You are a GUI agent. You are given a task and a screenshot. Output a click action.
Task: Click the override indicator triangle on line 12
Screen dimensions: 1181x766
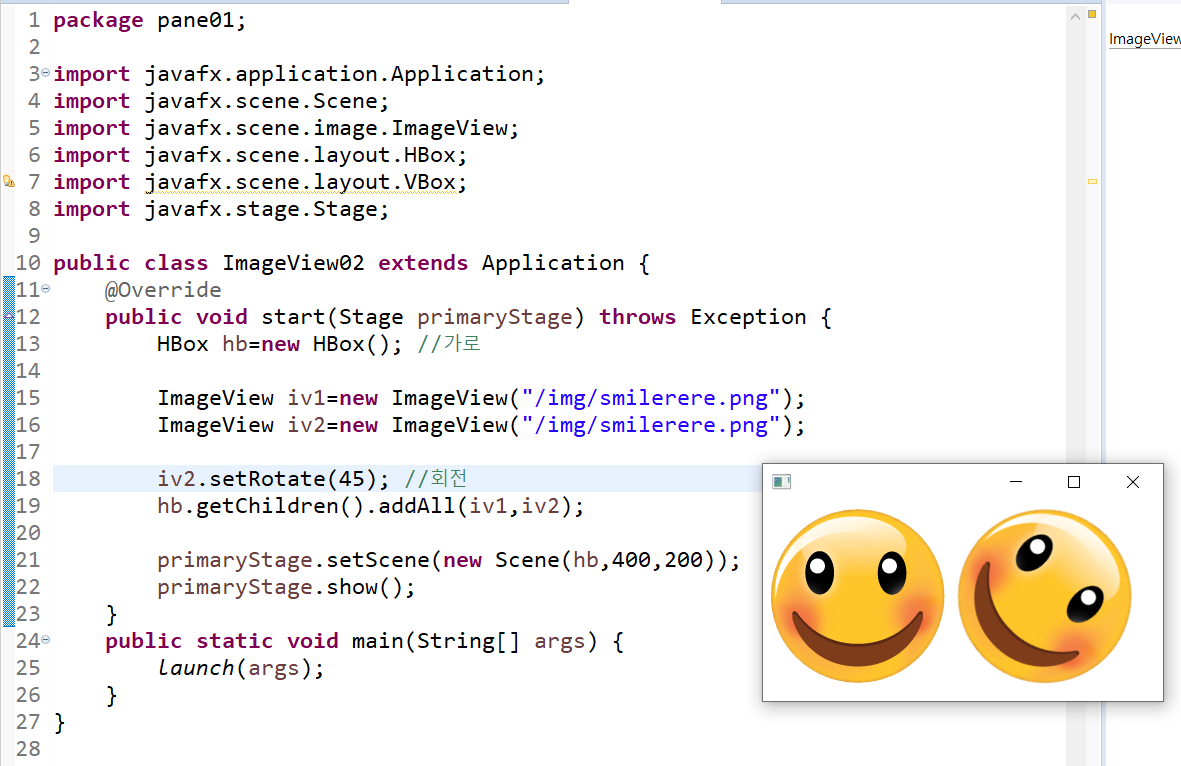click(x=9, y=316)
